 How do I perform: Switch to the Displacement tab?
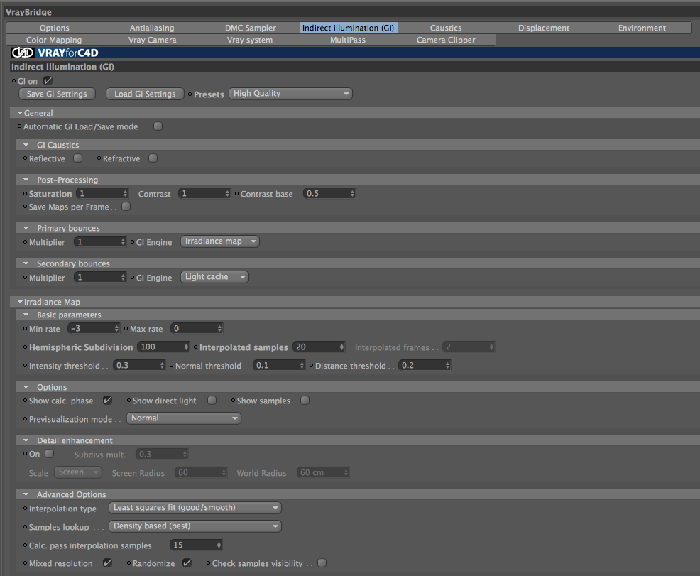coord(544,28)
